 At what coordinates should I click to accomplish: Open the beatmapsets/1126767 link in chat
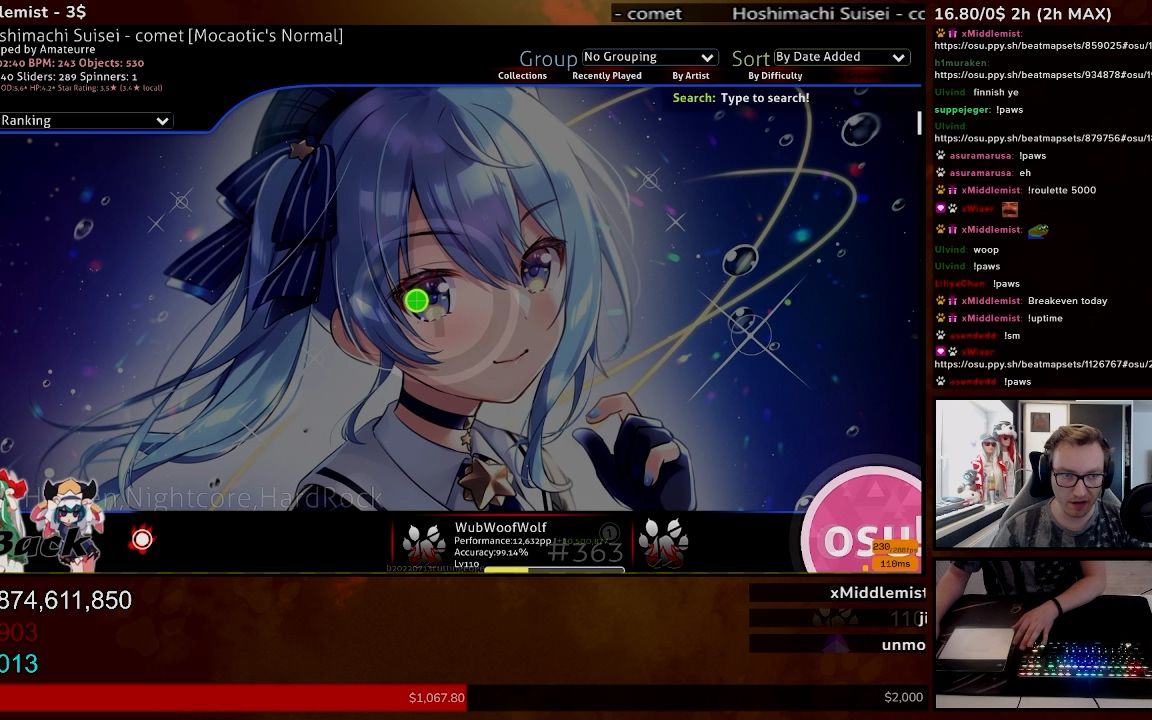pos(1043,364)
